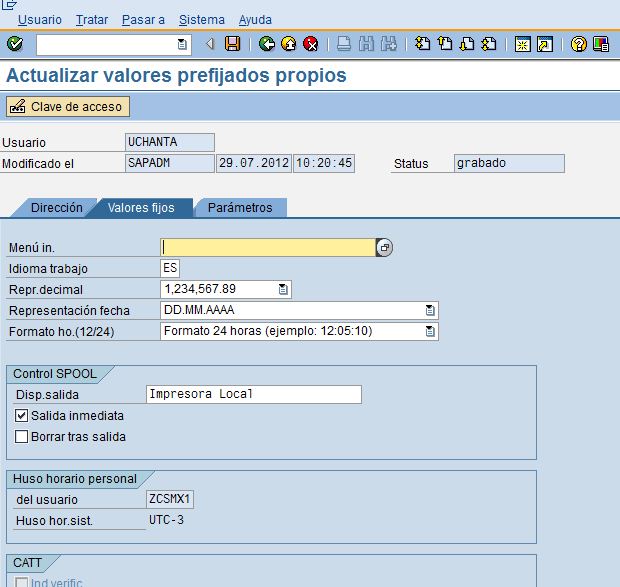Expand Representación fecha dropdown
The height and width of the screenshot is (587, 620).
(430, 310)
